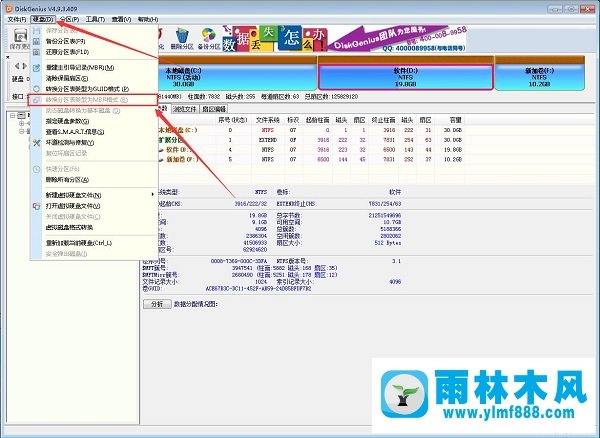Choose 备份分区表(F9) from the menu
The image size is (600, 438).
point(94,41)
